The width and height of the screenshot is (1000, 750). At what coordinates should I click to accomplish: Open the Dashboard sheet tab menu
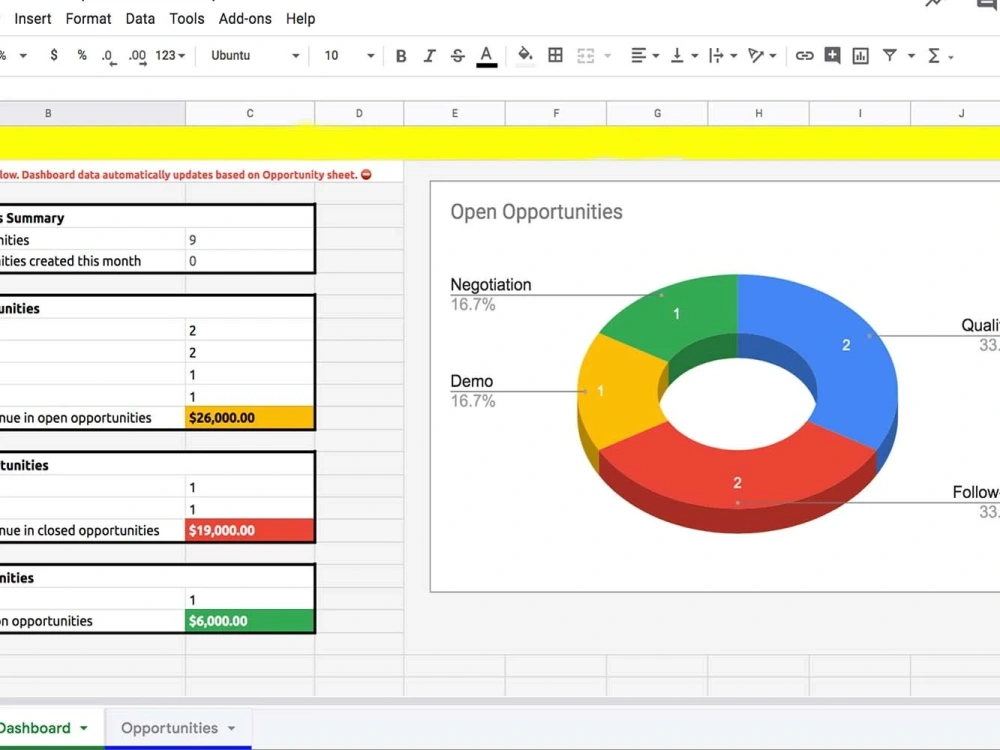click(83, 728)
